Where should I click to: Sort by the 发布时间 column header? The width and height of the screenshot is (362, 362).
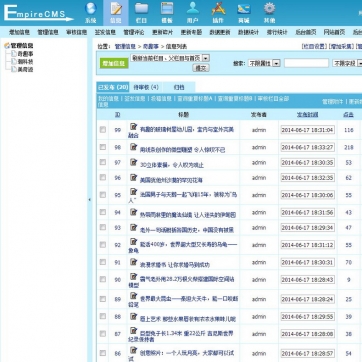coord(307,115)
